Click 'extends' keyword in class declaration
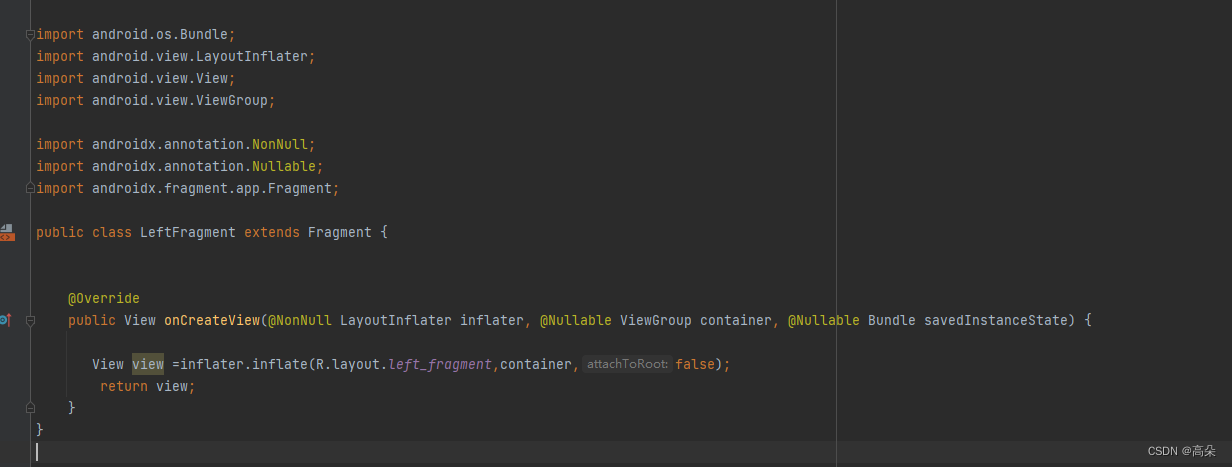Image resolution: width=1232 pixels, height=467 pixels. [x=272, y=232]
